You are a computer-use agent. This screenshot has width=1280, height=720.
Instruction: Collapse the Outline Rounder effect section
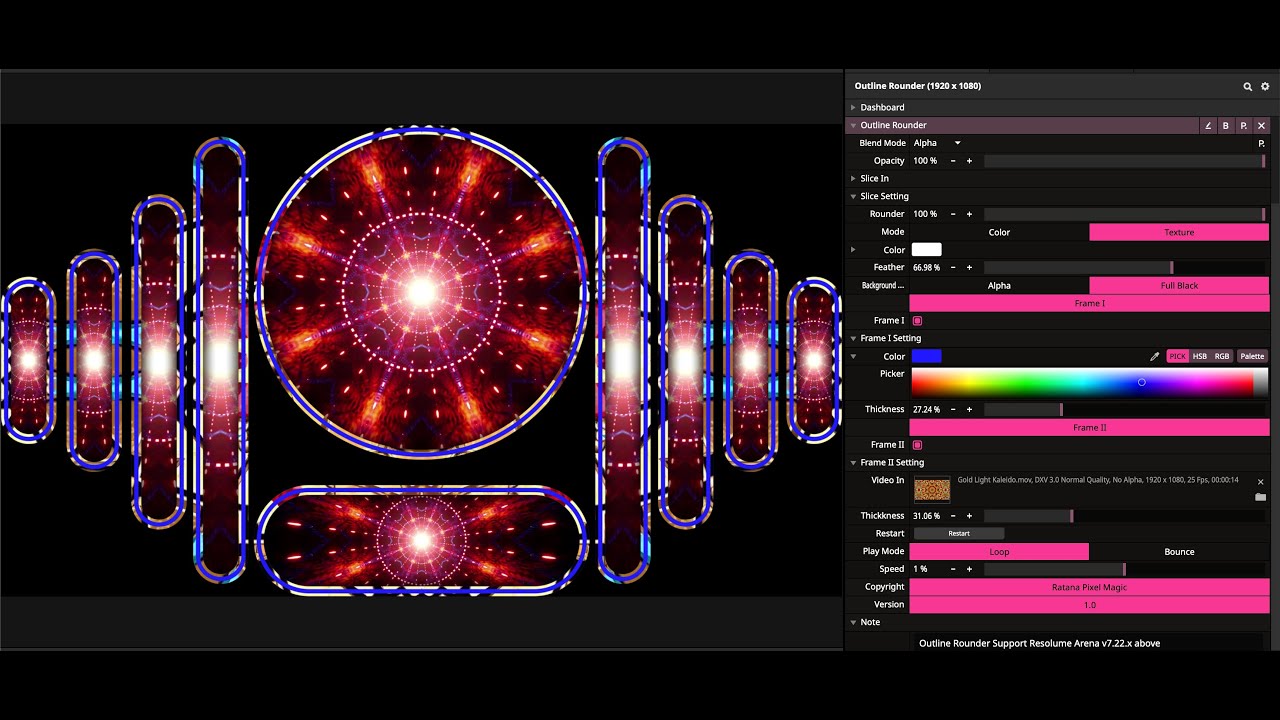pyautogui.click(x=853, y=126)
